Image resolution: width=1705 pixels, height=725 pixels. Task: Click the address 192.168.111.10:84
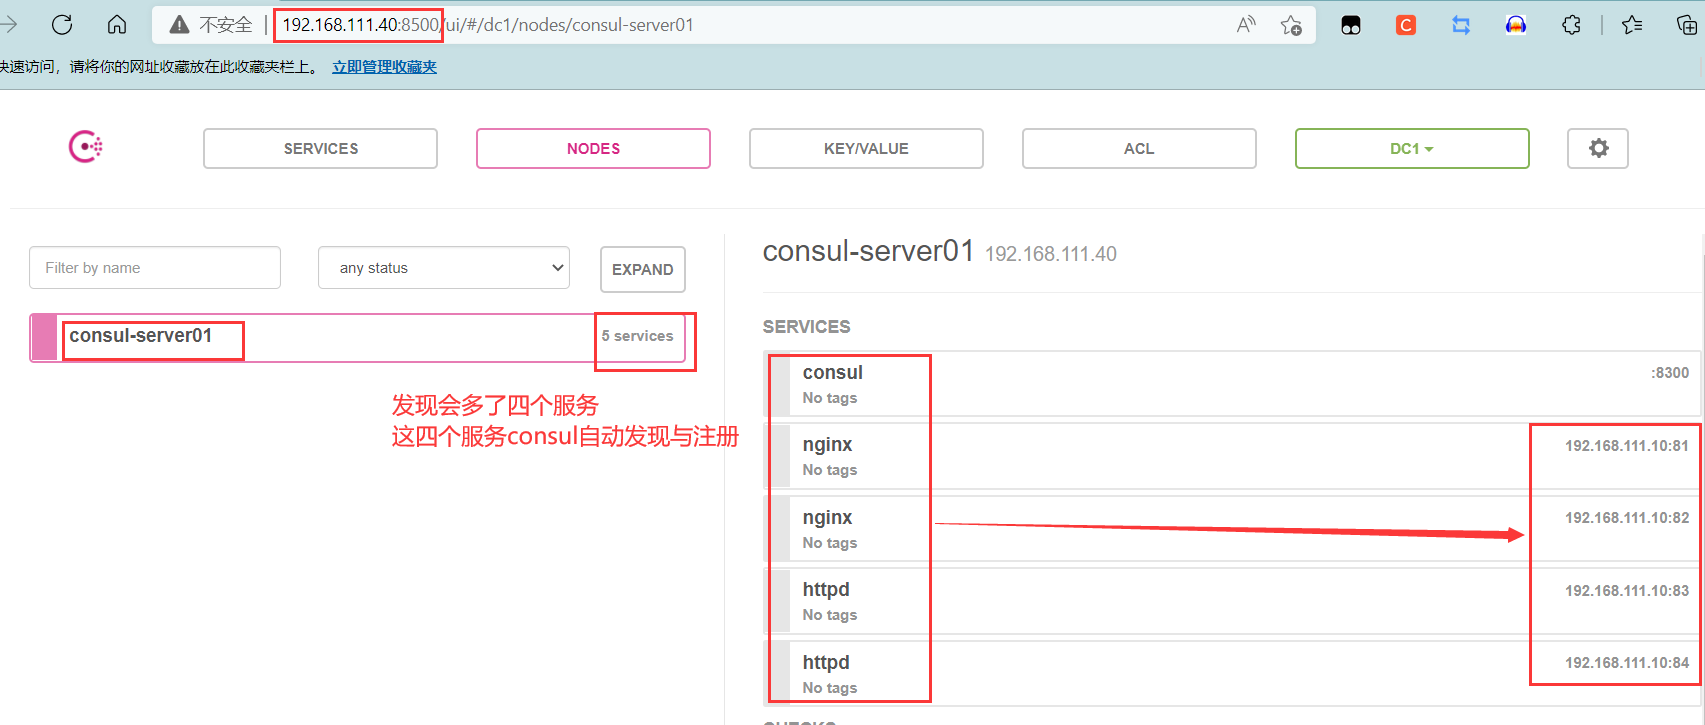pyautogui.click(x=1627, y=663)
